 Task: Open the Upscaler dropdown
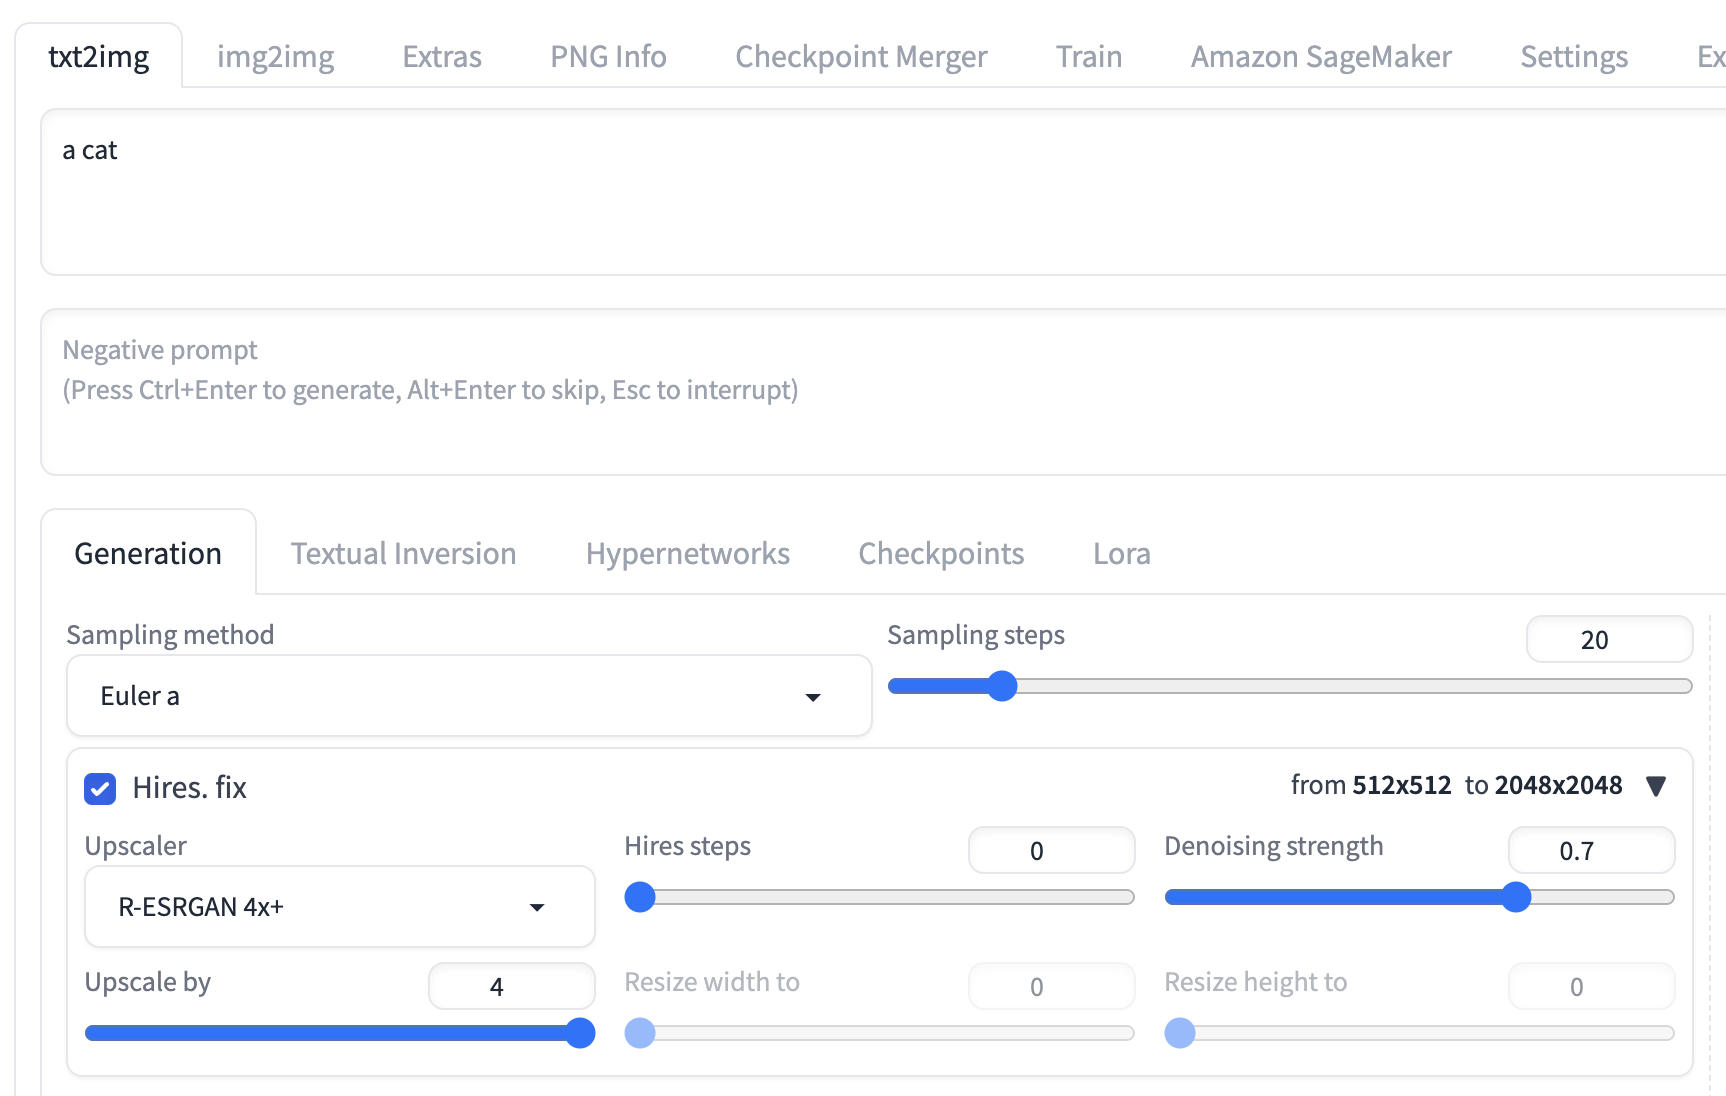tap(339, 907)
